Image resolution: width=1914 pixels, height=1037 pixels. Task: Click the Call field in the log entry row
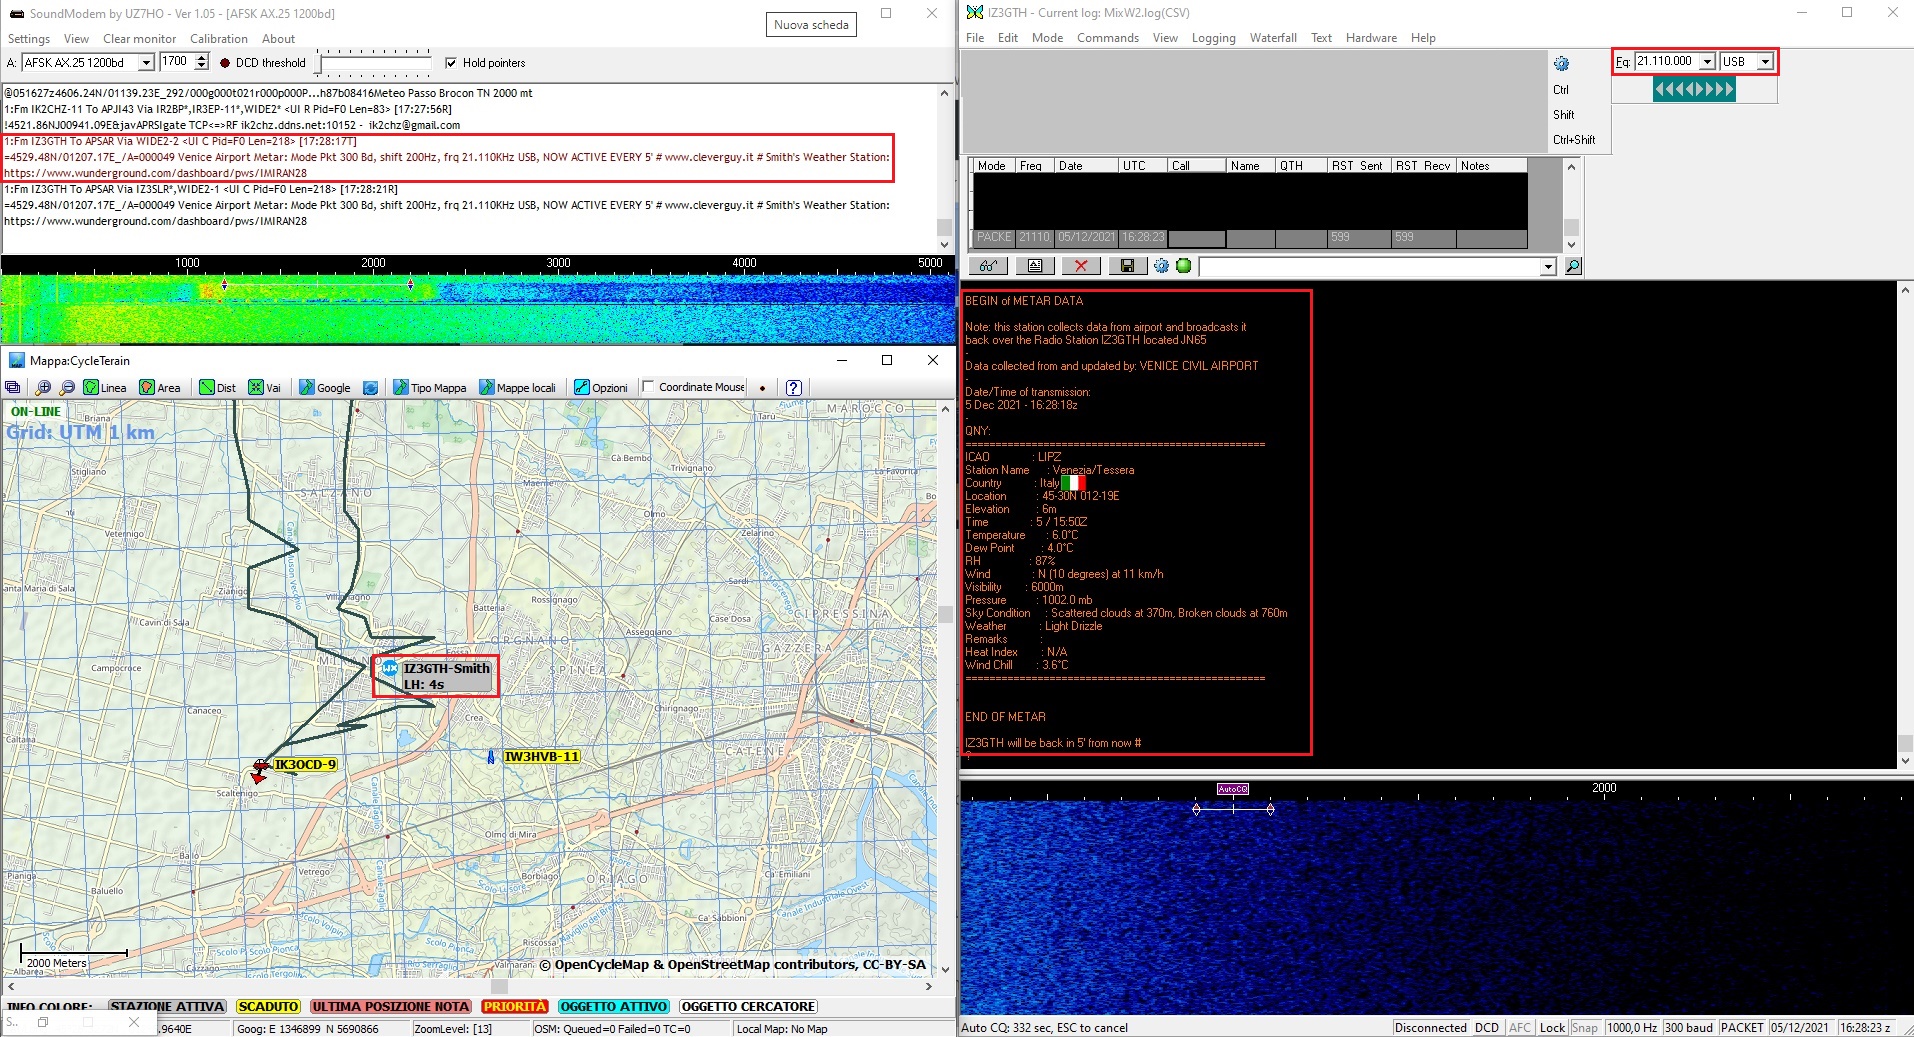(1196, 238)
